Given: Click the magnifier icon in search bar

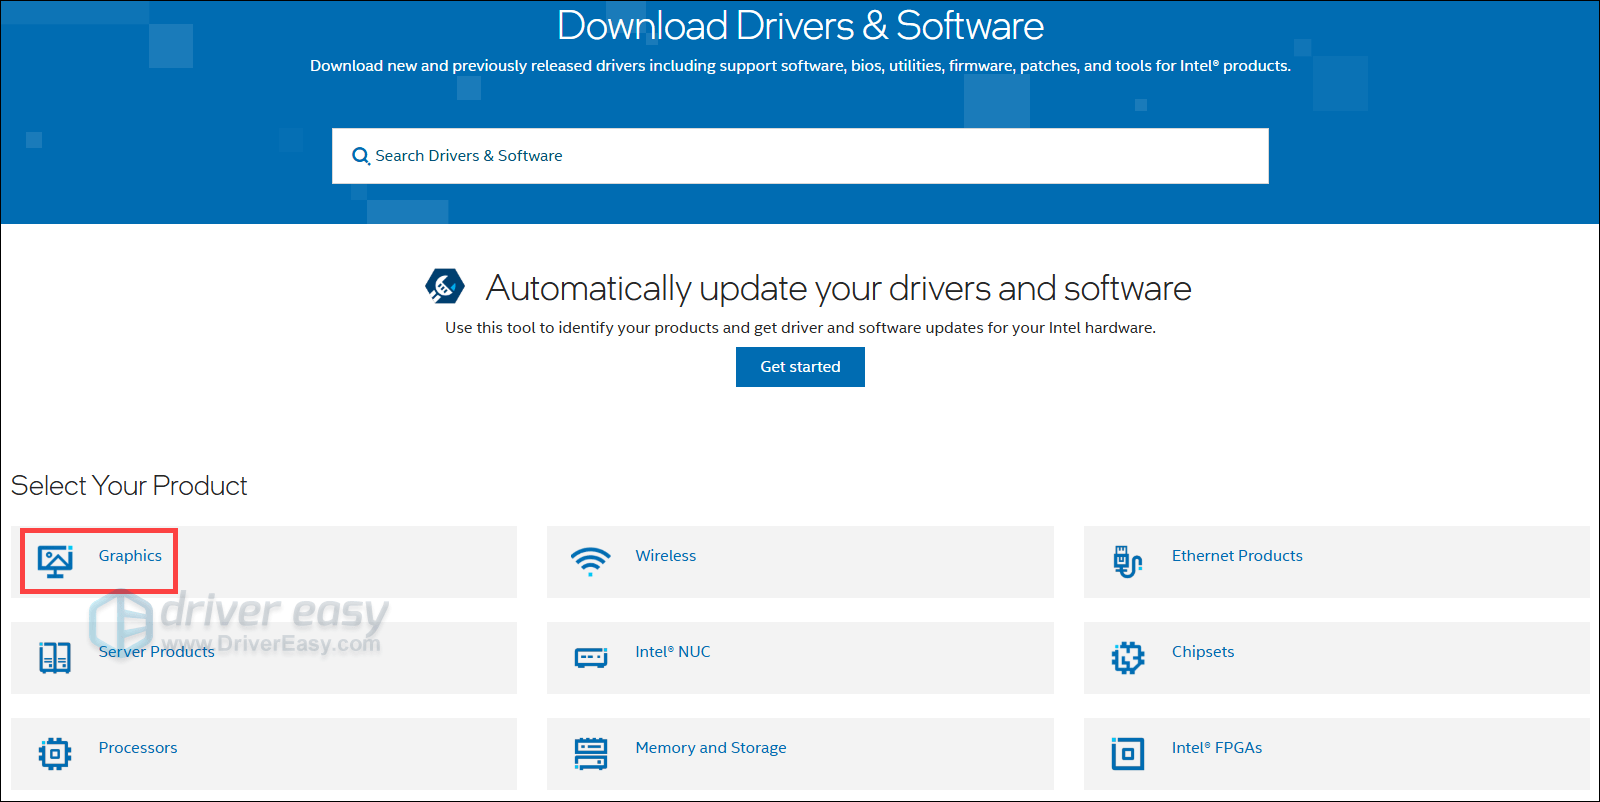Looking at the screenshot, I should (360, 156).
